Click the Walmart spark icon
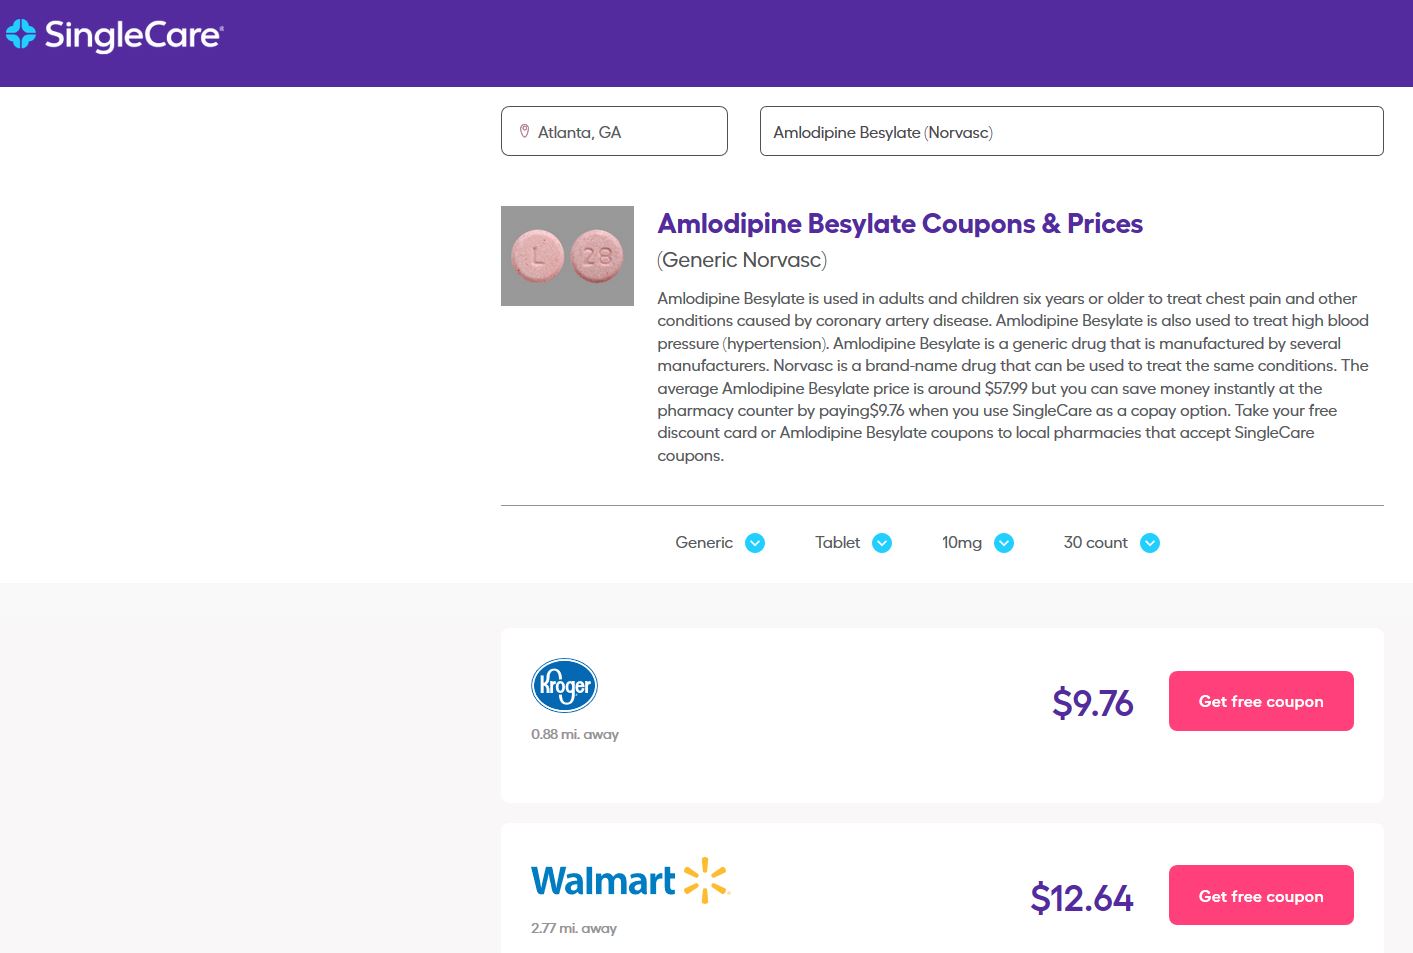The height and width of the screenshot is (953, 1413). (x=706, y=880)
